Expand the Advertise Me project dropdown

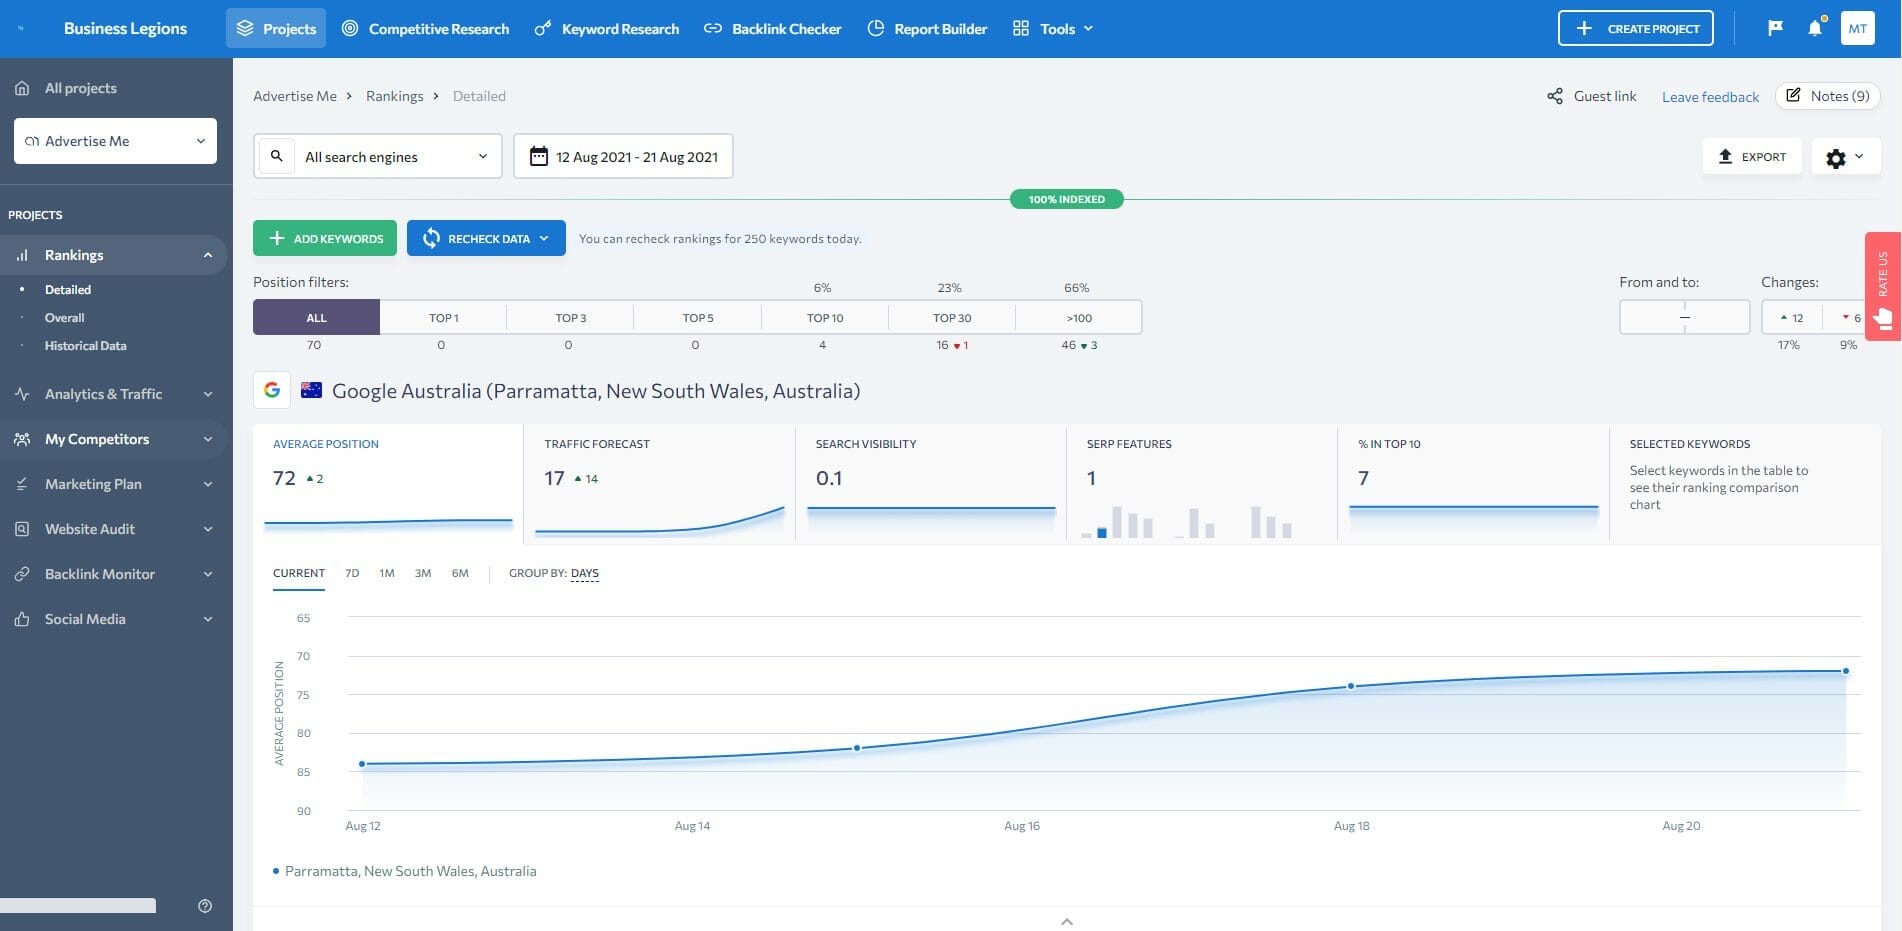(114, 140)
